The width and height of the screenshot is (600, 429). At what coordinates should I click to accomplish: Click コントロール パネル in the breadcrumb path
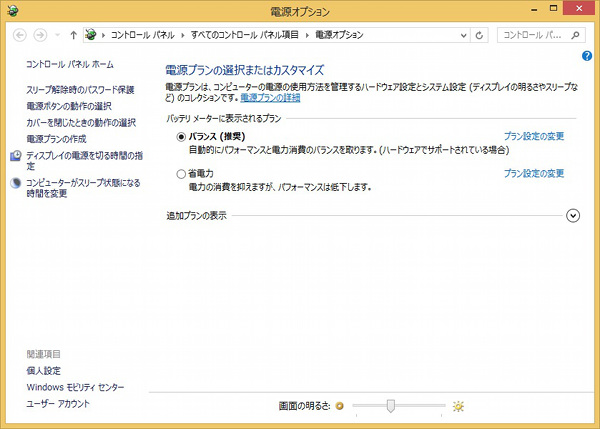coord(141,35)
